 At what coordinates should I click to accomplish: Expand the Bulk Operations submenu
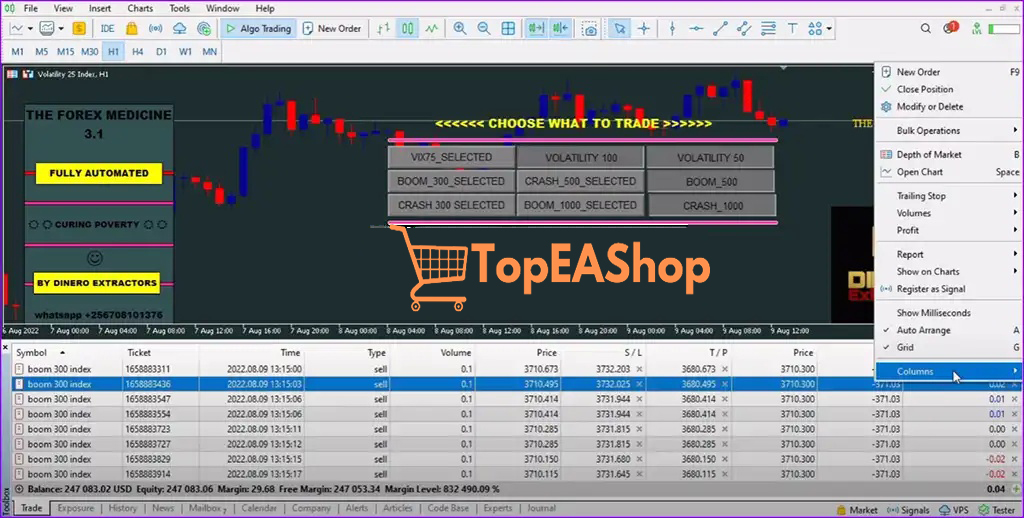[948, 131]
